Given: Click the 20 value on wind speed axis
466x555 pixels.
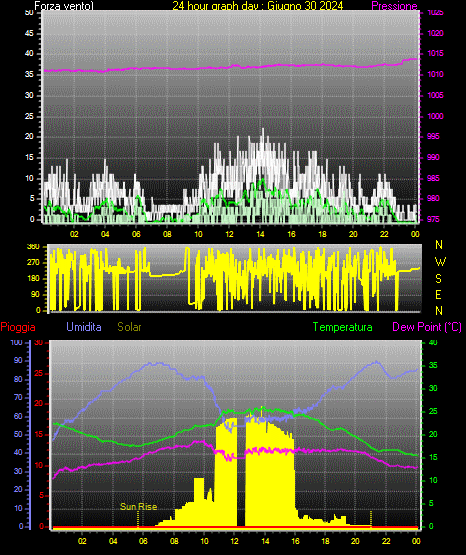Looking at the screenshot, I should pyautogui.click(x=29, y=137).
